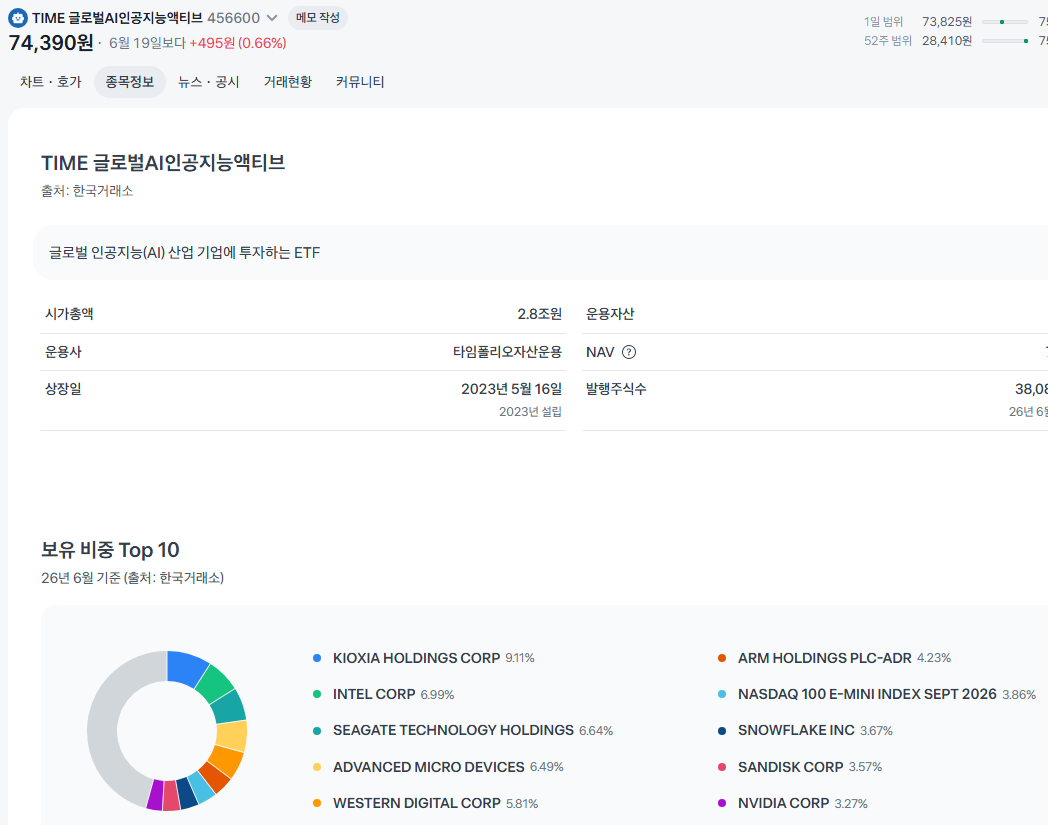Click the NAV help question mark icon
The image size is (1048, 825).
pyautogui.click(x=629, y=352)
